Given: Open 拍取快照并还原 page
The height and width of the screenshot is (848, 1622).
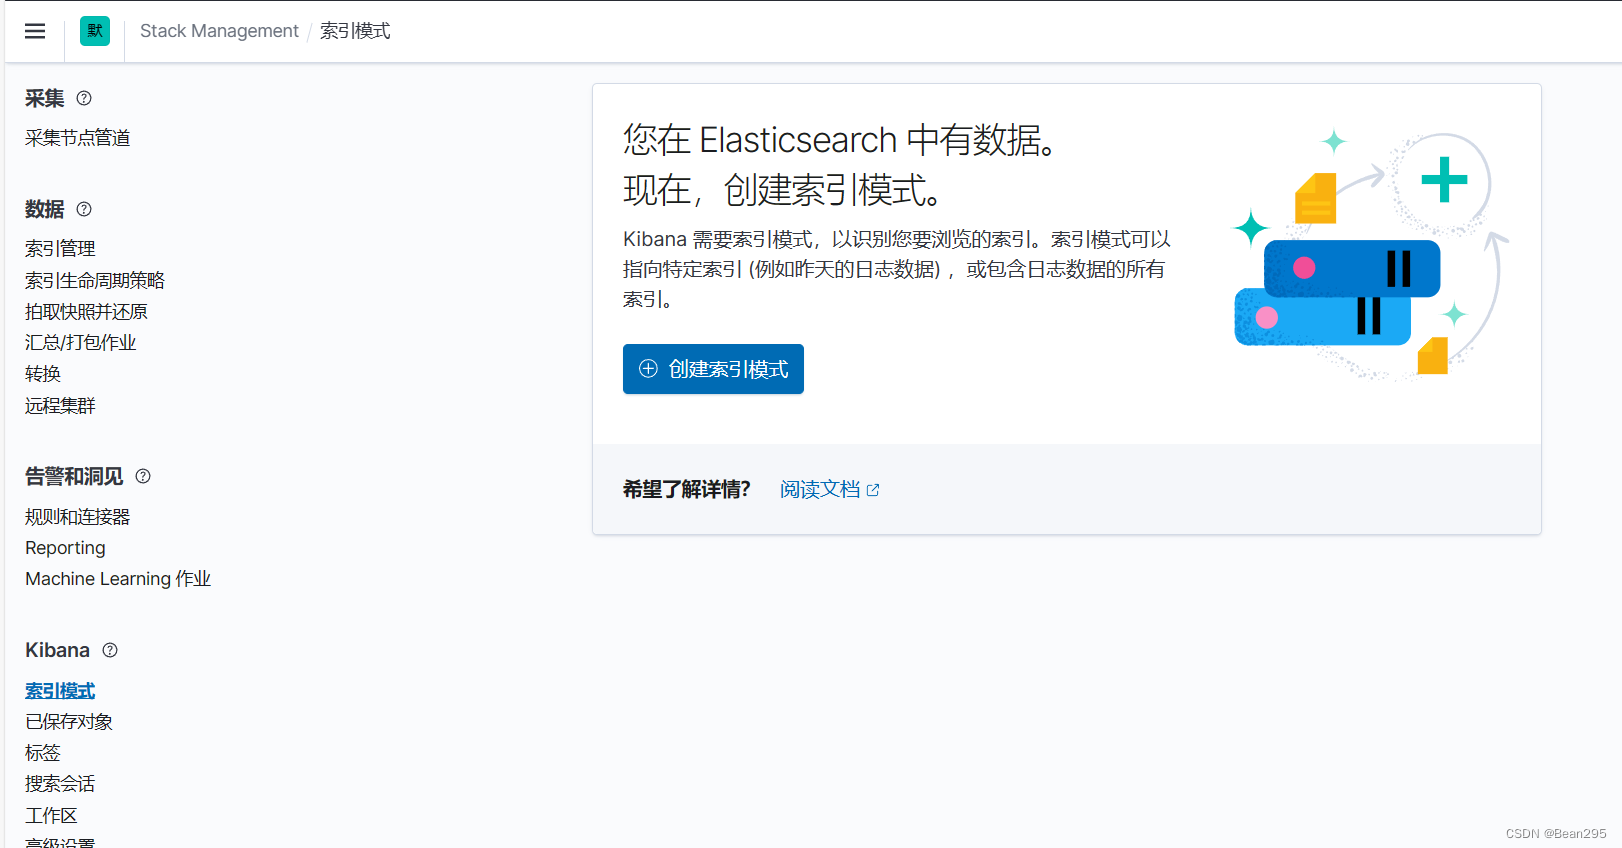Looking at the screenshot, I should 86,311.
